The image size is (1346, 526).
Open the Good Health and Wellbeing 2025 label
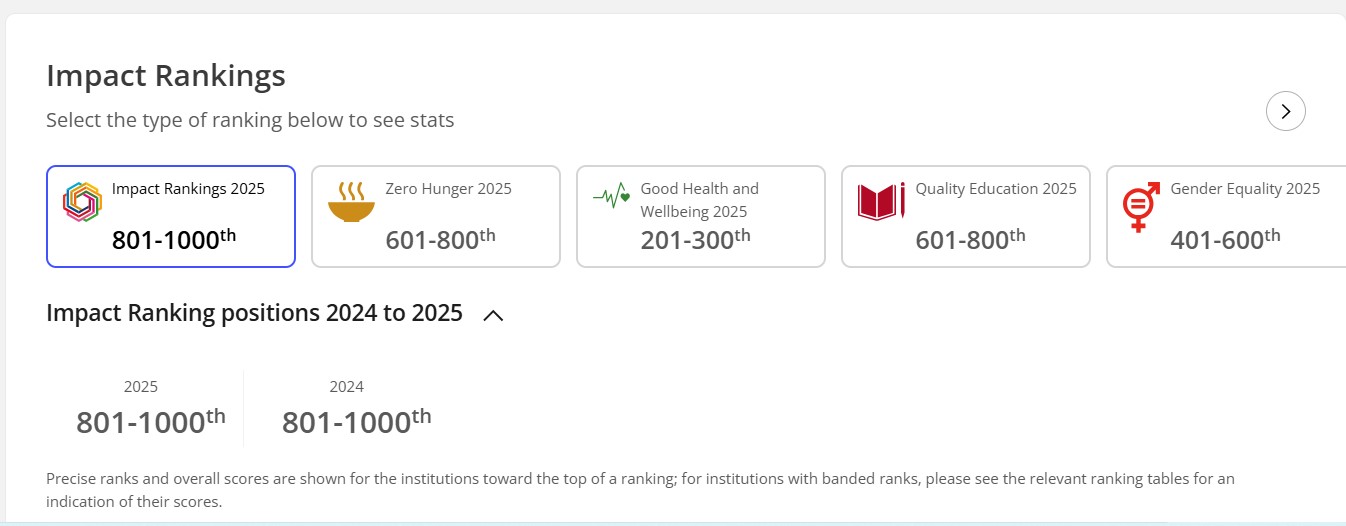tap(699, 200)
